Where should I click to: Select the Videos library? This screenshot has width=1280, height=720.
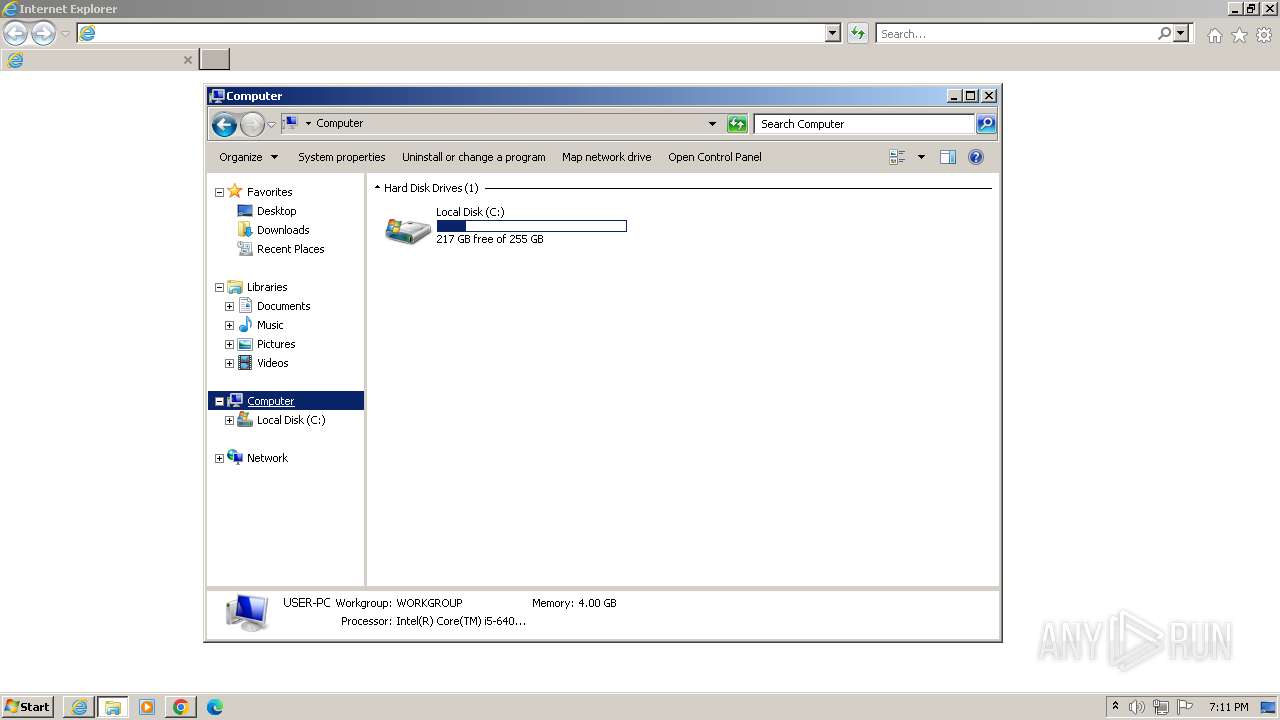click(272, 363)
